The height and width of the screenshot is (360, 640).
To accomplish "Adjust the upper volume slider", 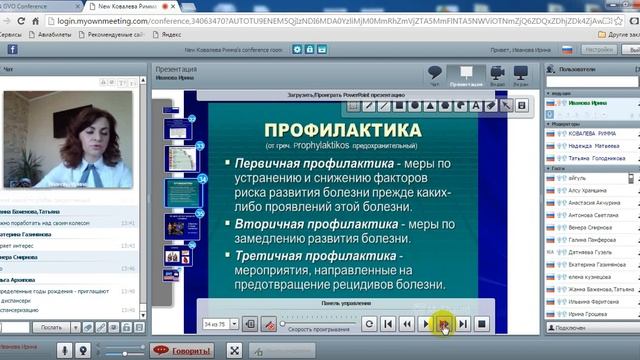I will pyautogui.click(x=124, y=347).
